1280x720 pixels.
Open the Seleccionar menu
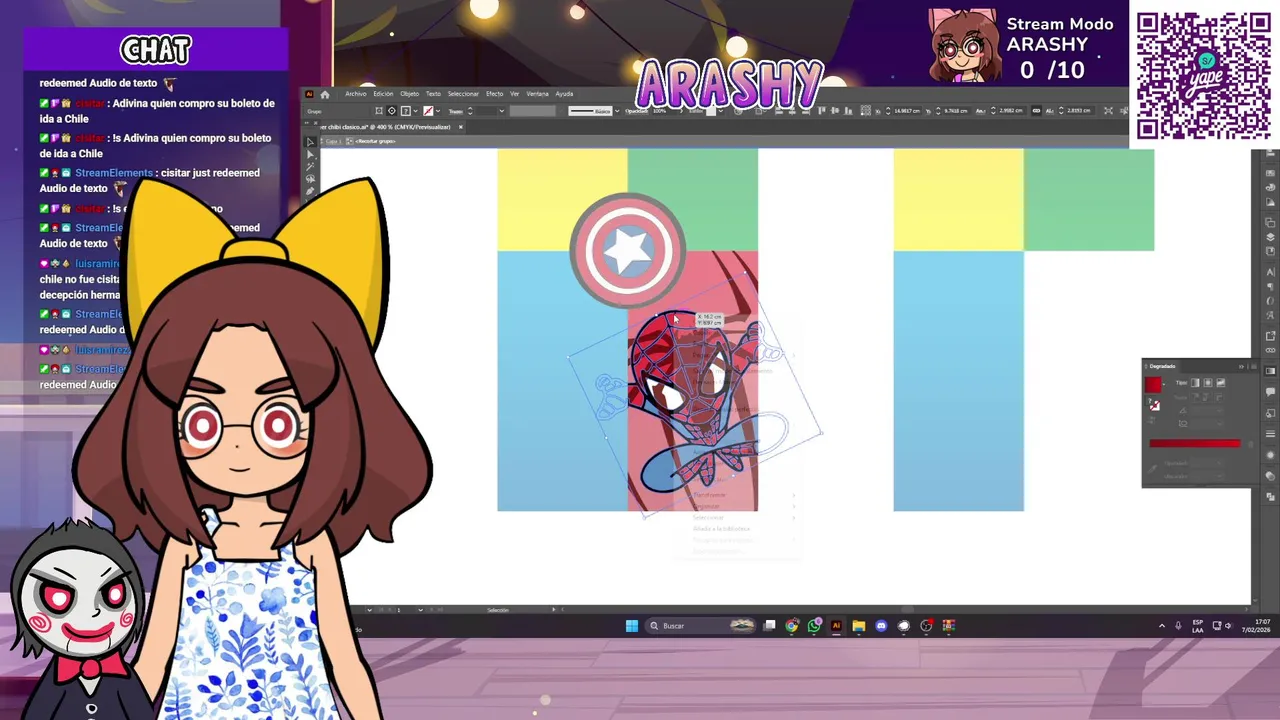pos(463,94)
